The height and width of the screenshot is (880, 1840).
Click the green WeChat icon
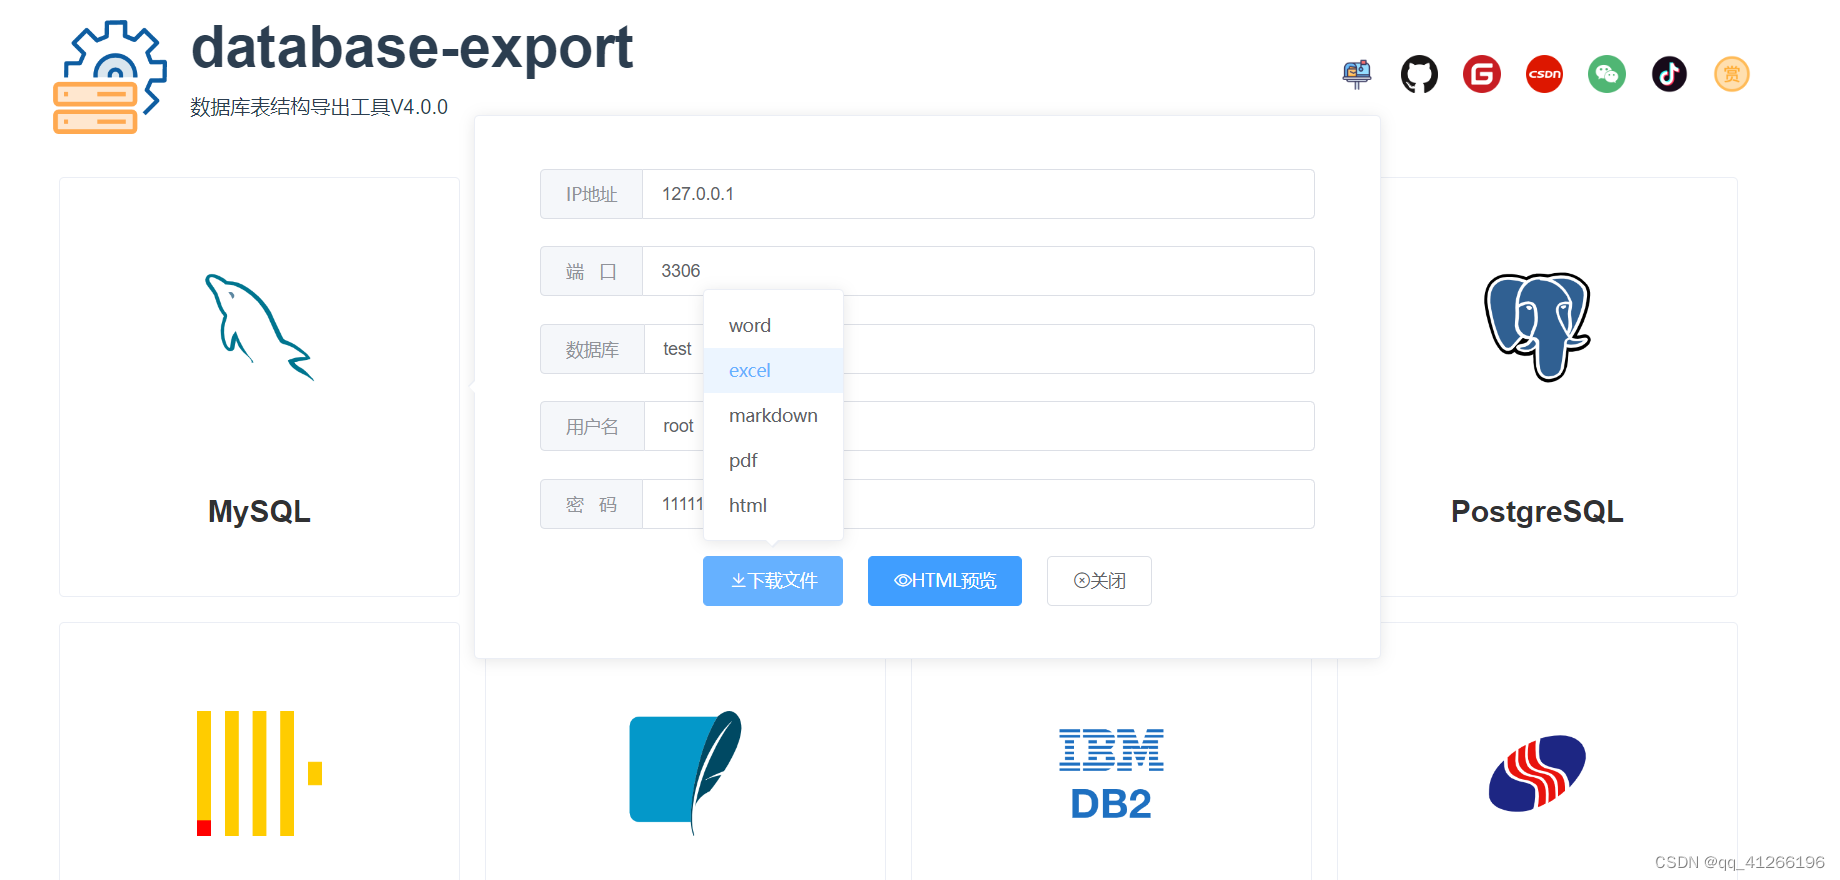pyautogui.click(x=1607, y=74)
